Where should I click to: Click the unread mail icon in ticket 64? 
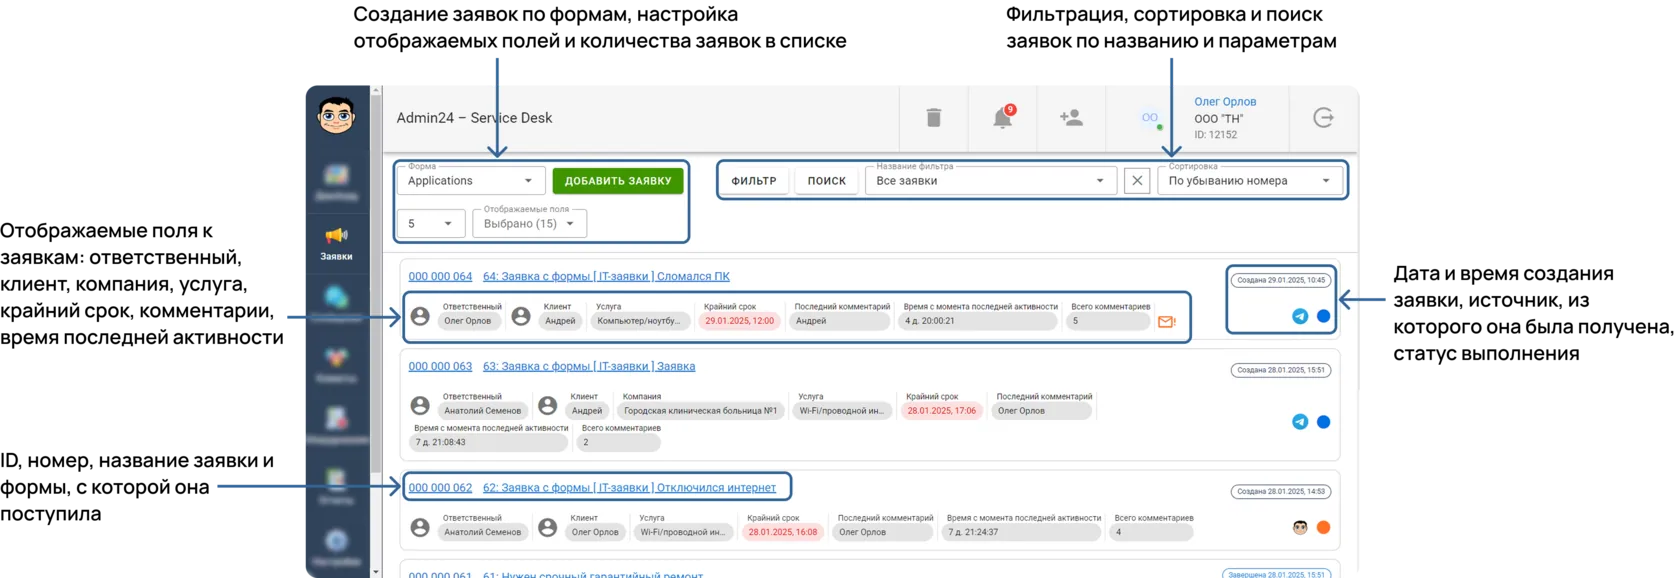point(1166,322)
